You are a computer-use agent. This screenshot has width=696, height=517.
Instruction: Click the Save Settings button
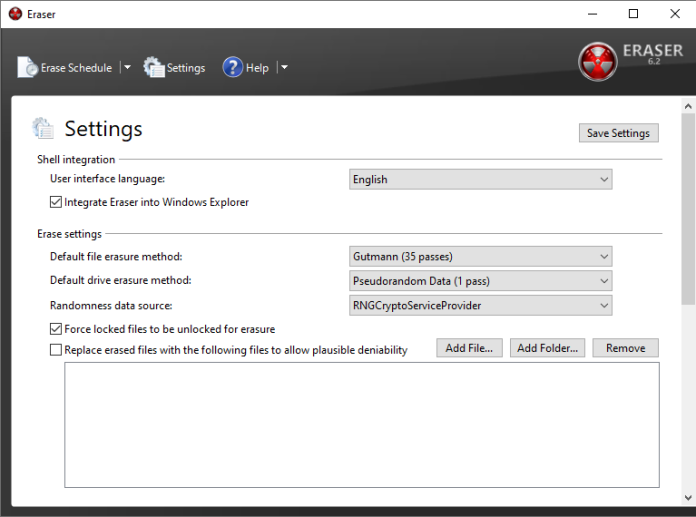point(618,133)
